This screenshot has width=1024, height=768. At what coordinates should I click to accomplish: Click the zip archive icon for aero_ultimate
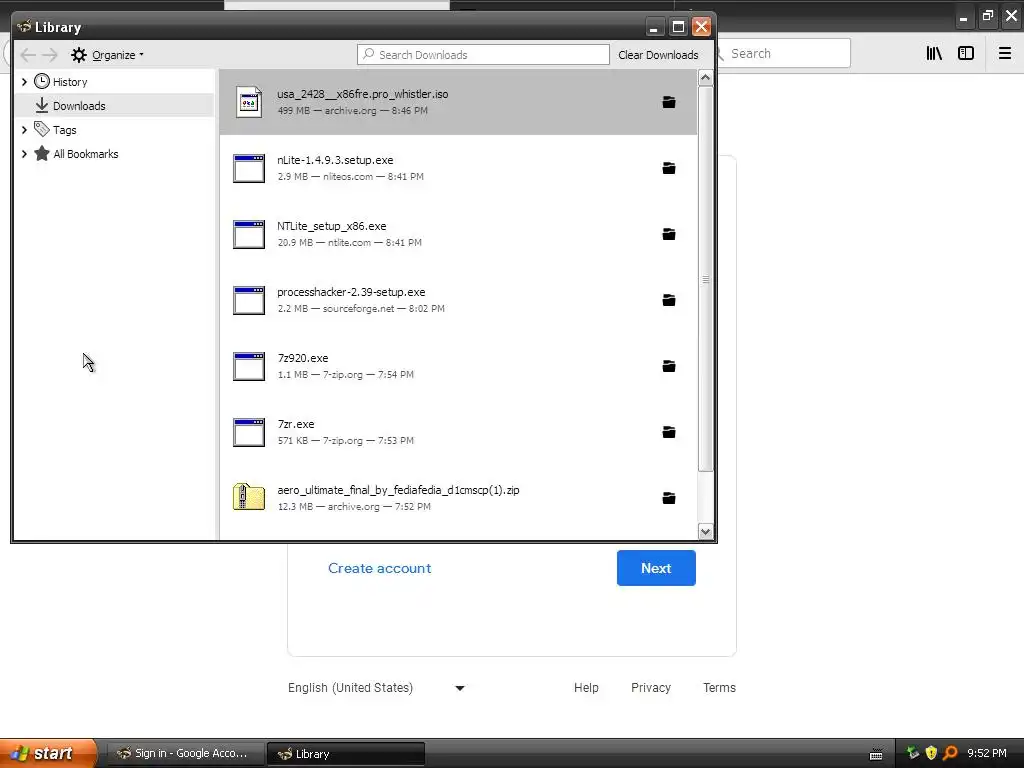coord(249,497)
